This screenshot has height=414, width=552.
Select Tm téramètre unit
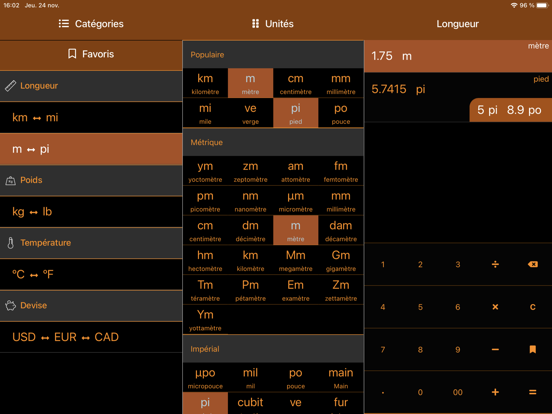coord(205,289)
